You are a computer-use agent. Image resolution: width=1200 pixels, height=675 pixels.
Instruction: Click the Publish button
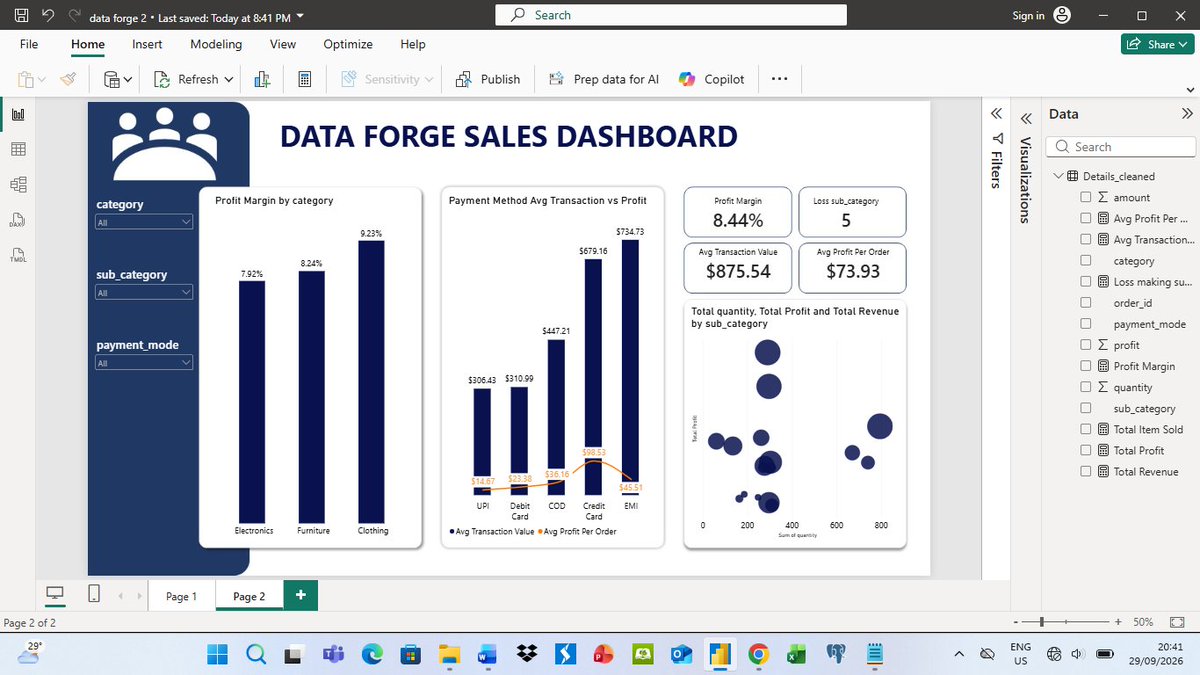[x=488, y=79]
